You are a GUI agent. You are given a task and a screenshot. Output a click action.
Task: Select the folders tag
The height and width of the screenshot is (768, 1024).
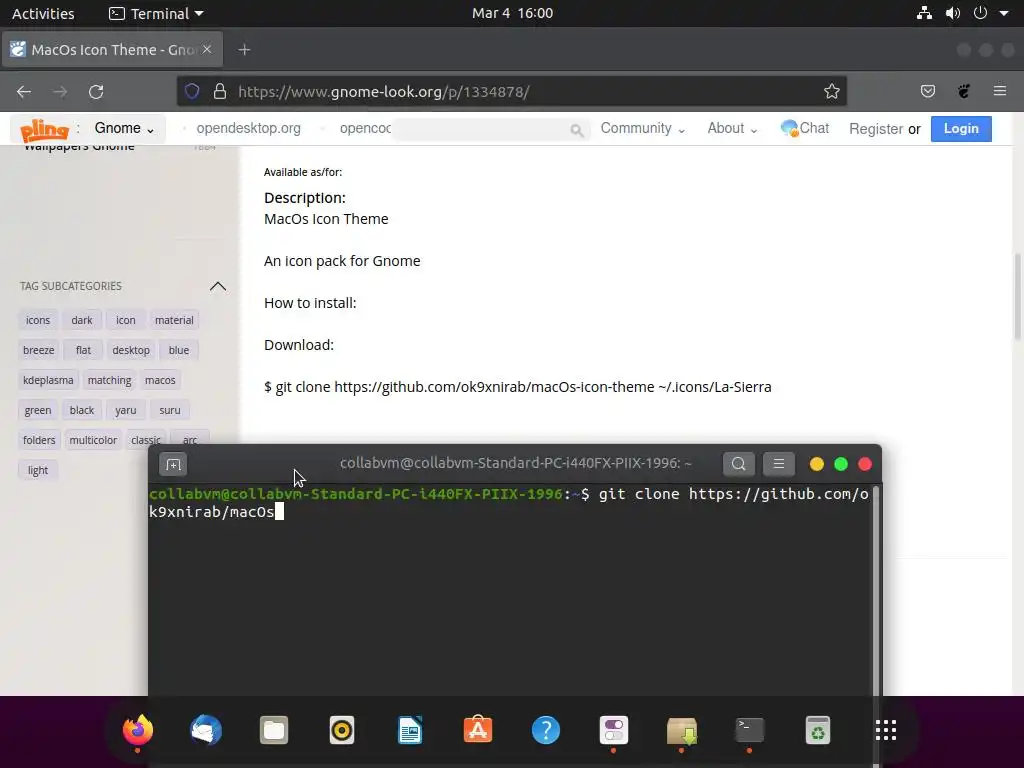click(39, 441)
